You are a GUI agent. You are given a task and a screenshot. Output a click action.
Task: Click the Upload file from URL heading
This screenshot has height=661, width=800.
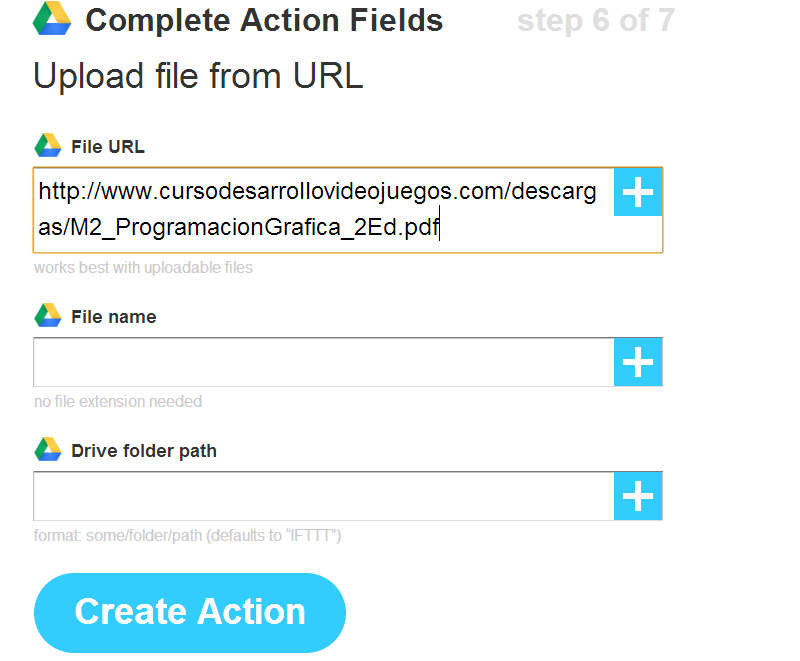[198, 76]
